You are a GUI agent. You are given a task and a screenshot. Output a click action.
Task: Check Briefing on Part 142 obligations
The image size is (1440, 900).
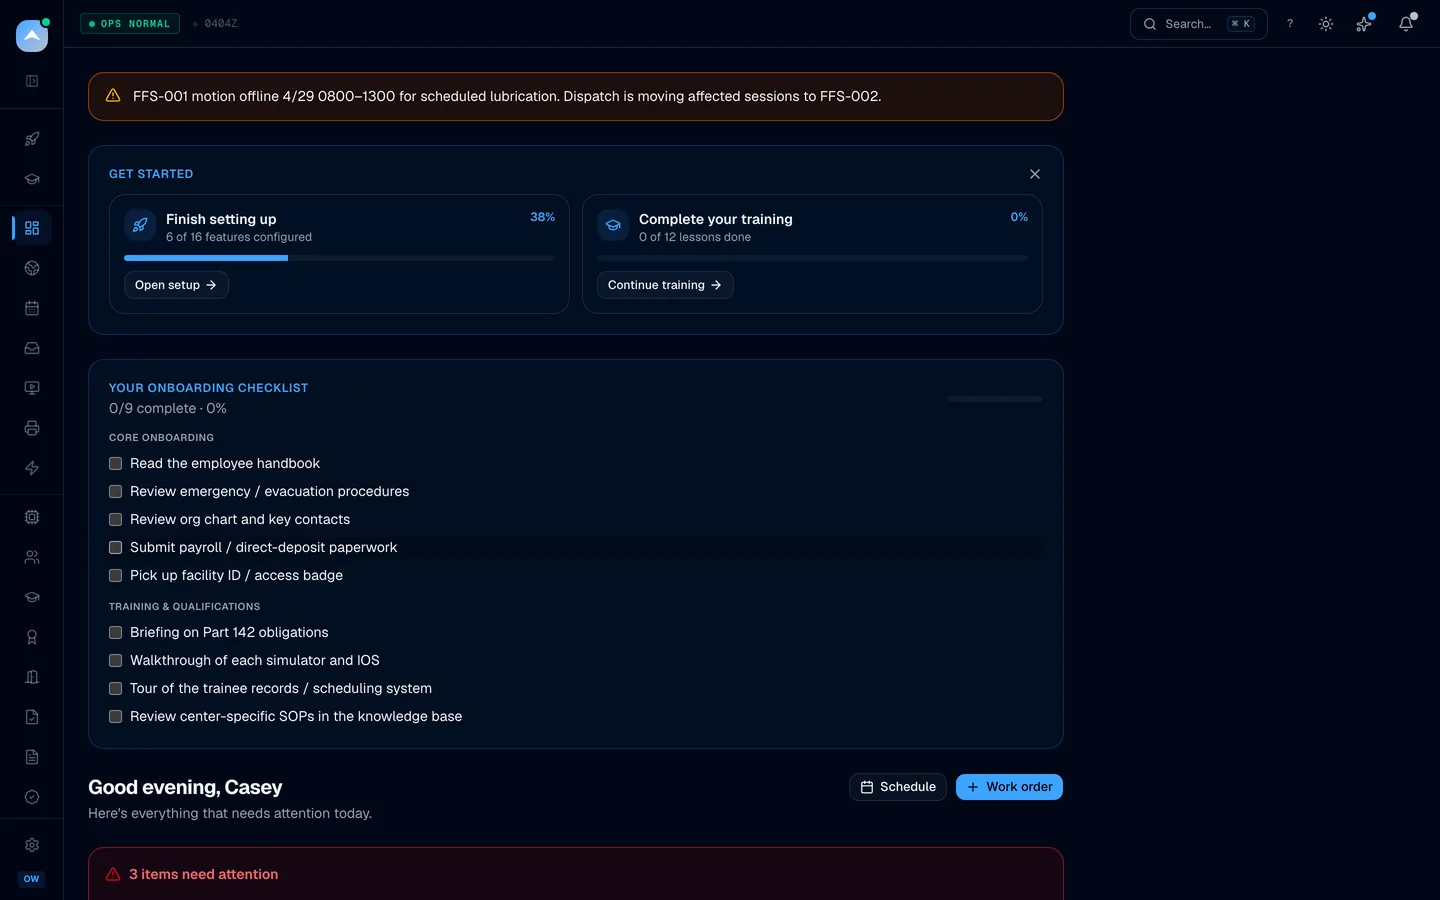tap(115, 633)
